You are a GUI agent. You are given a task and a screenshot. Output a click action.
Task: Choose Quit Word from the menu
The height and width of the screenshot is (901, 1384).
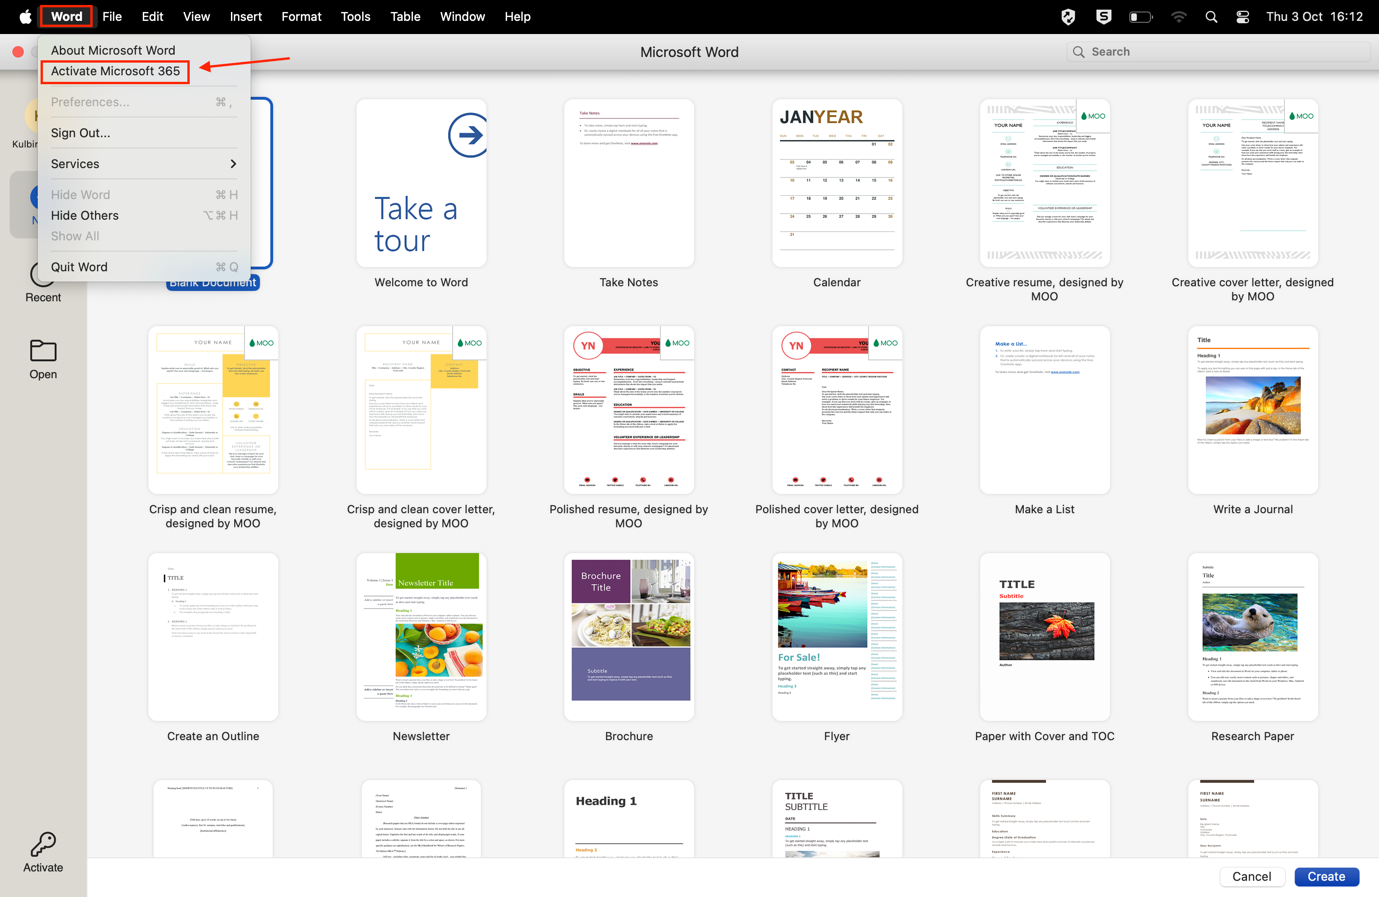pyautogui.click(x=79, y=267)
